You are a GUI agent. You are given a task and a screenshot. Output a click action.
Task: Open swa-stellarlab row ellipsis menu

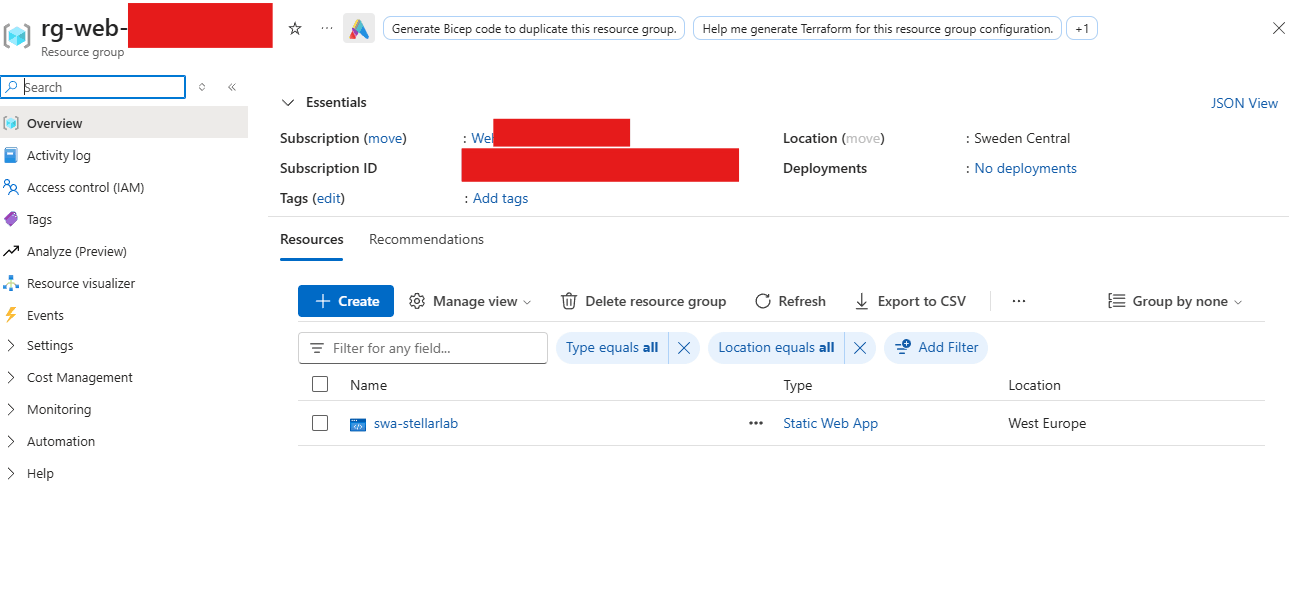[756, 423]
